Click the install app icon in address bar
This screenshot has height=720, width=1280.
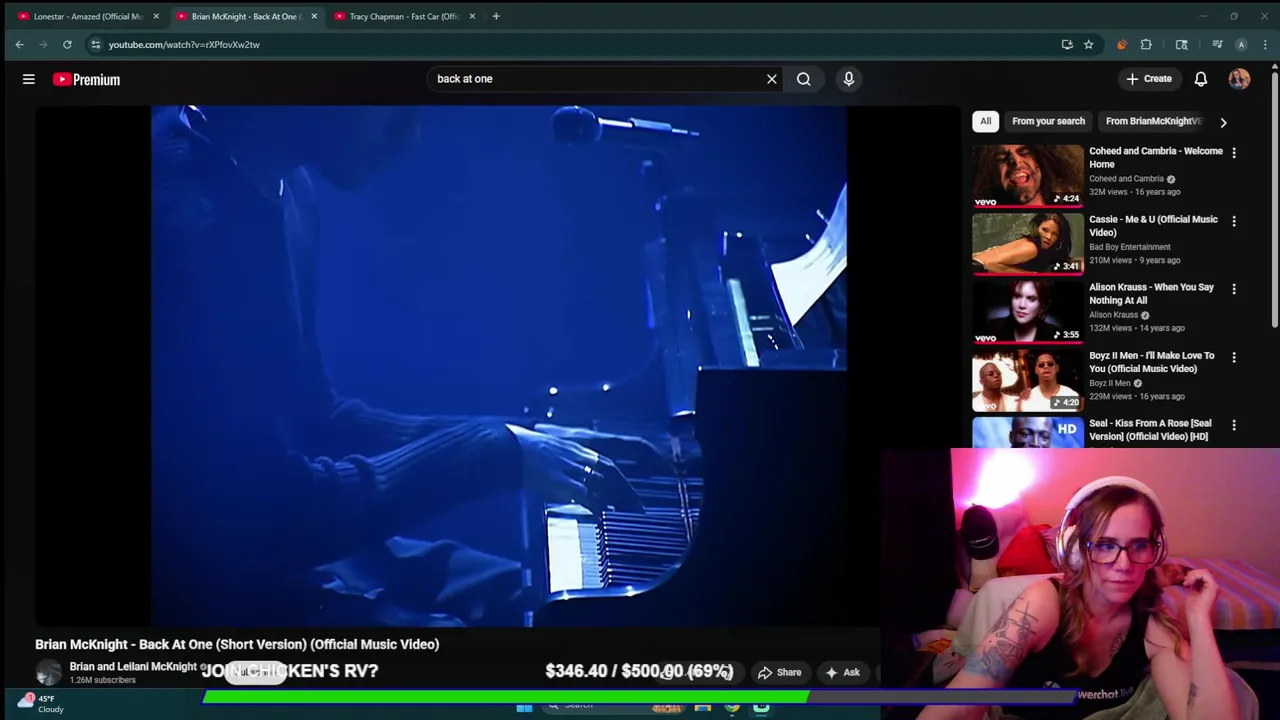tap(1067, 44)
